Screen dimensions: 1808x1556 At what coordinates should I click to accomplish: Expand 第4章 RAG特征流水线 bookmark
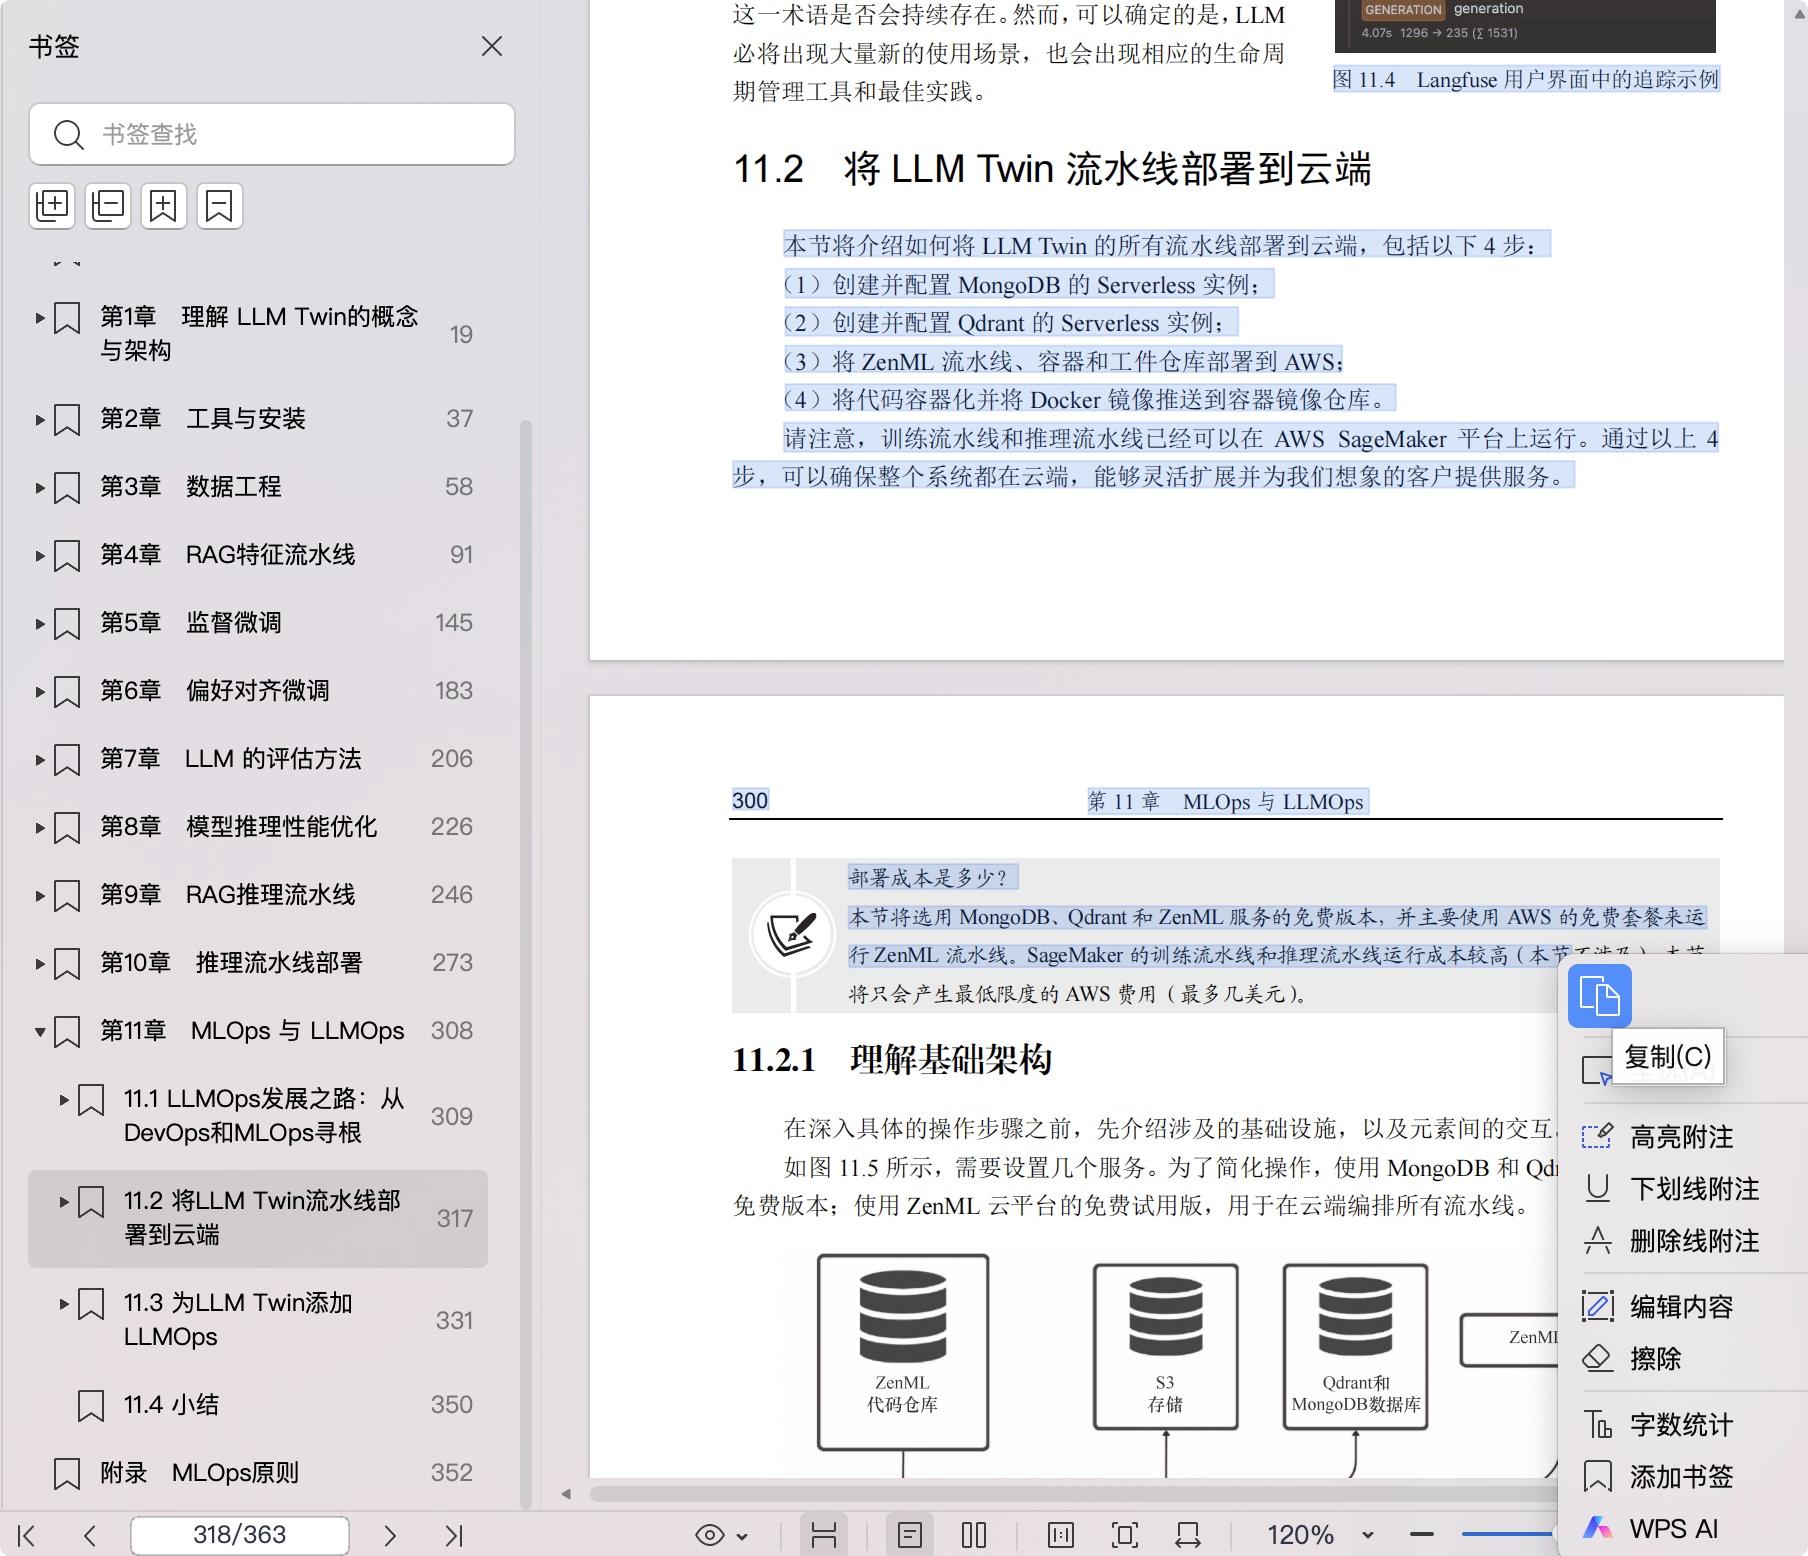[40, 555]
